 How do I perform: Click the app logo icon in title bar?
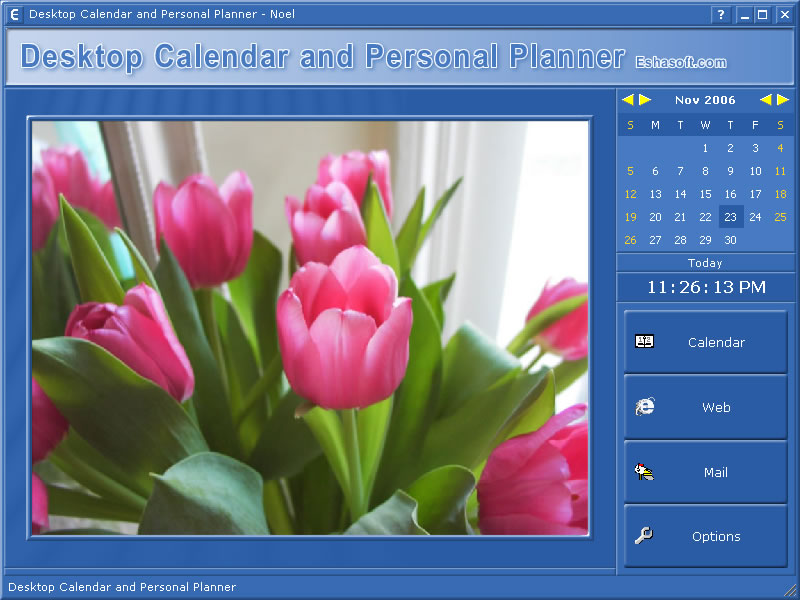click(14, 15)
